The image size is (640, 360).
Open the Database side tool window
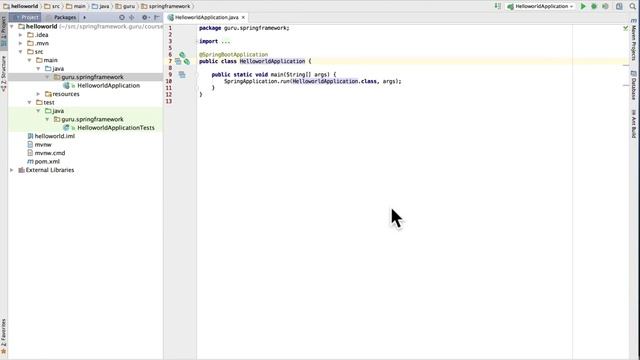[x=633, y=85]
